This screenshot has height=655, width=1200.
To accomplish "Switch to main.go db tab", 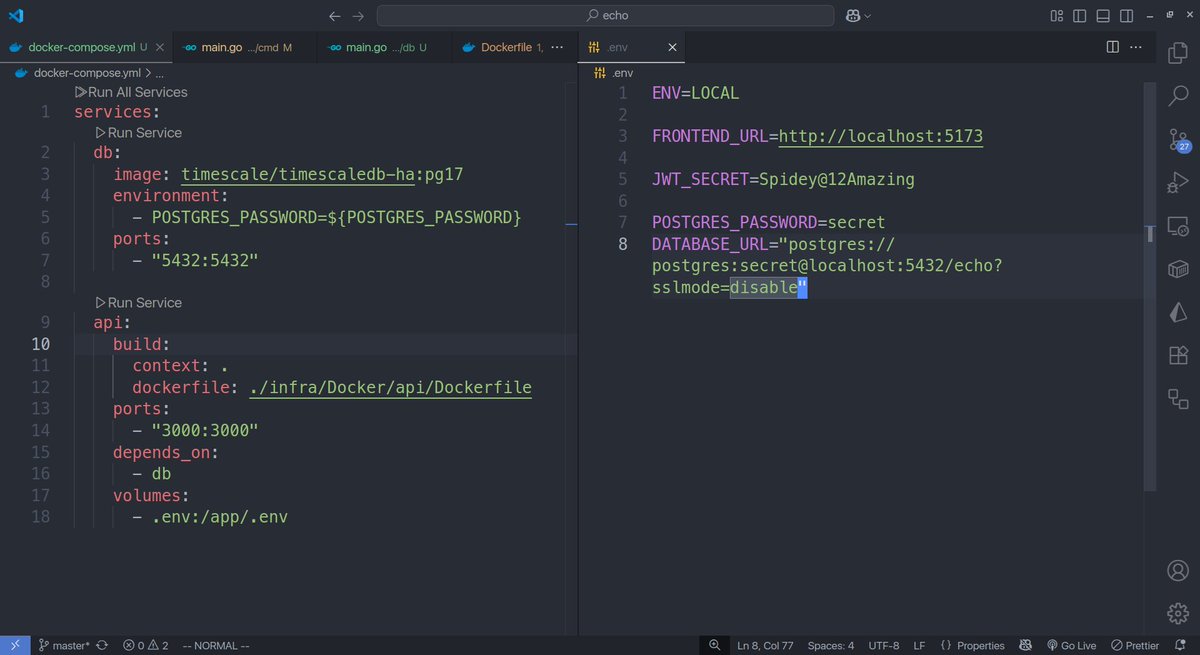I will point(385,47).
